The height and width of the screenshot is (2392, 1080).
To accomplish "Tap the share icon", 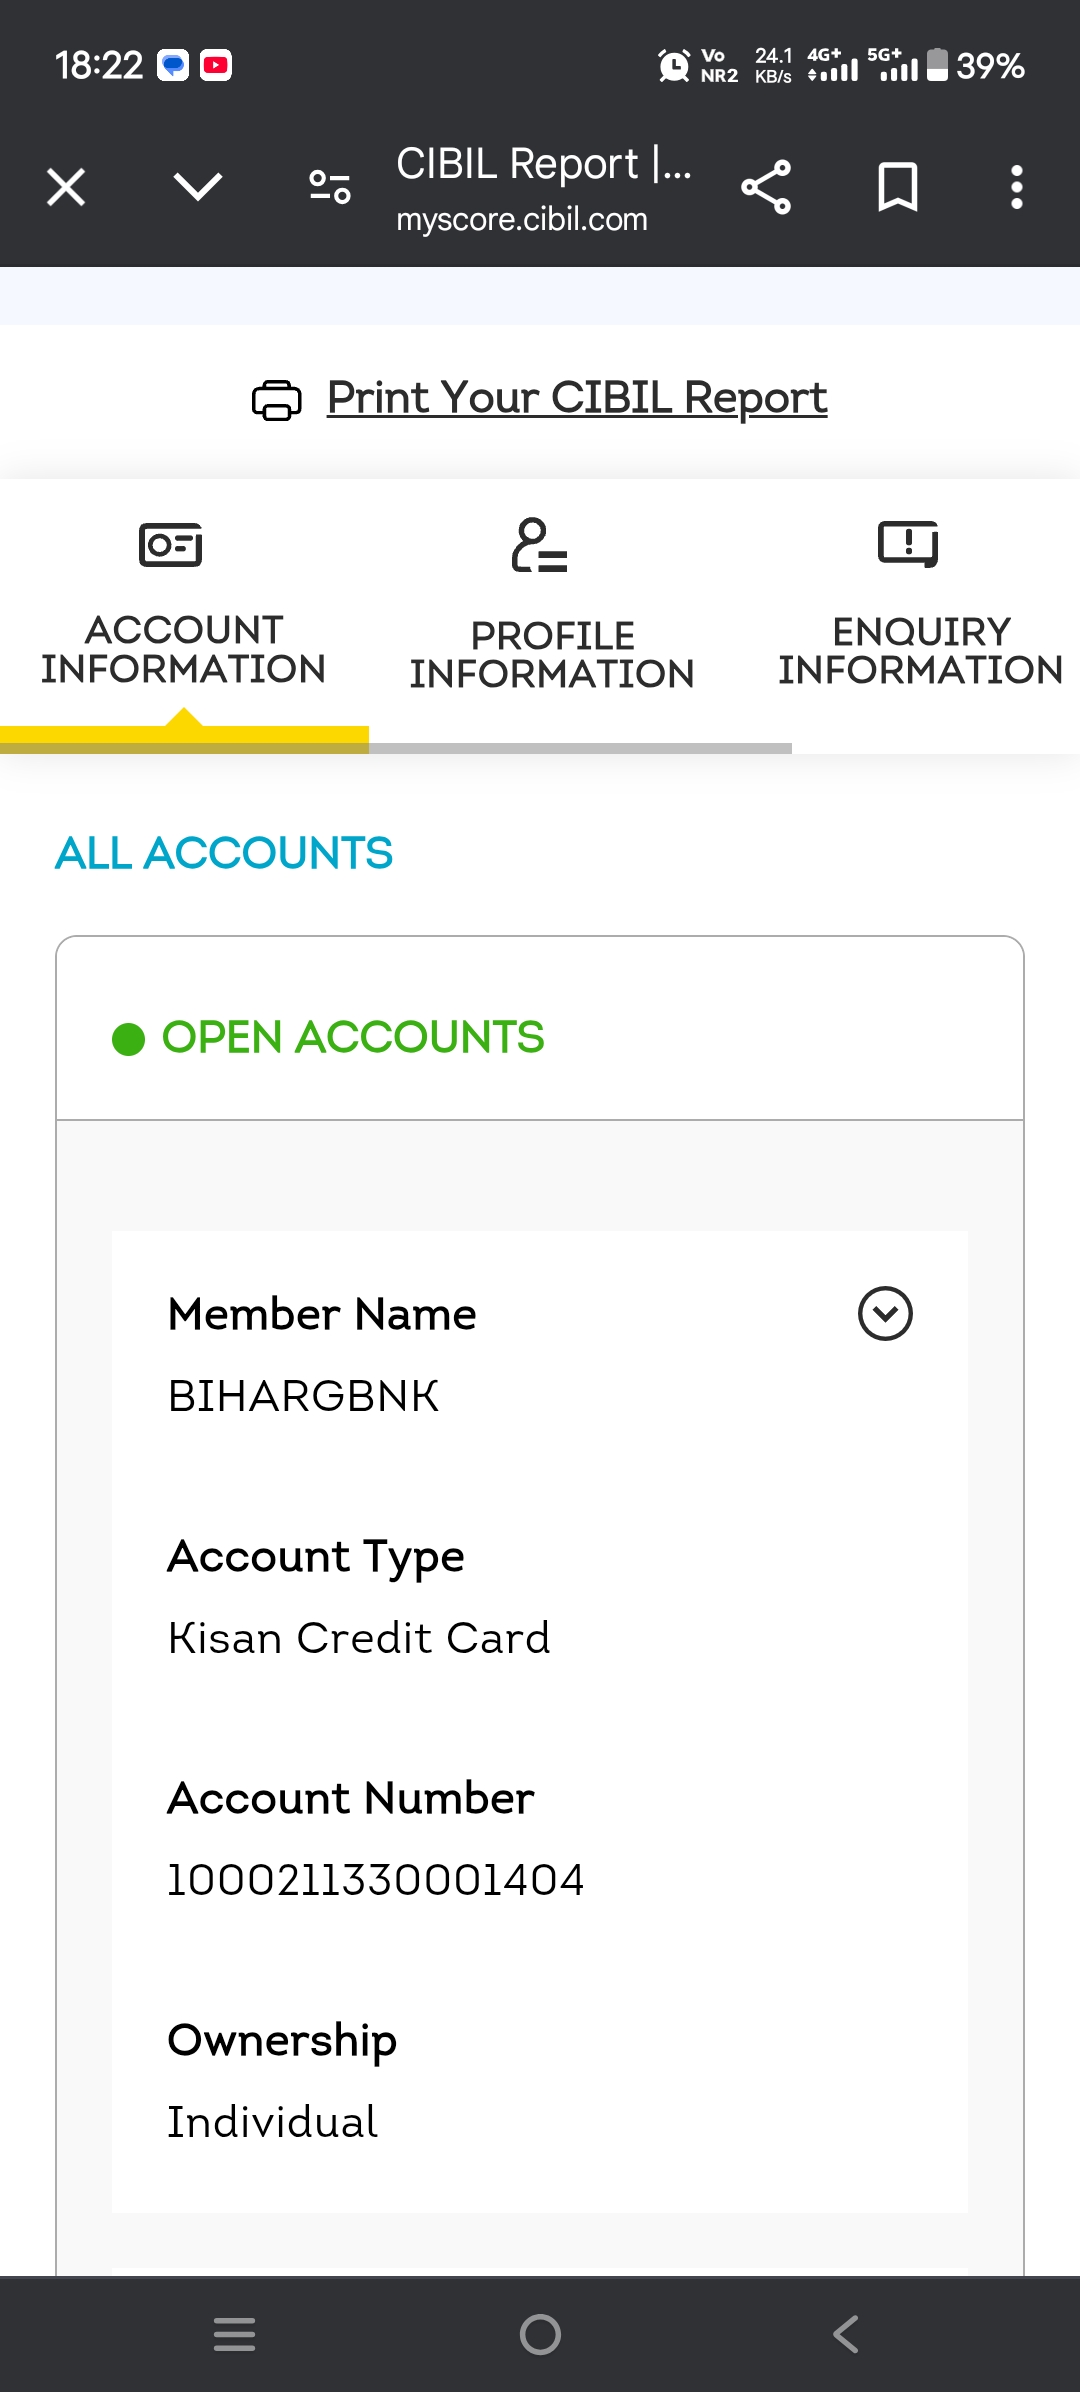I will tap(766, 187).
